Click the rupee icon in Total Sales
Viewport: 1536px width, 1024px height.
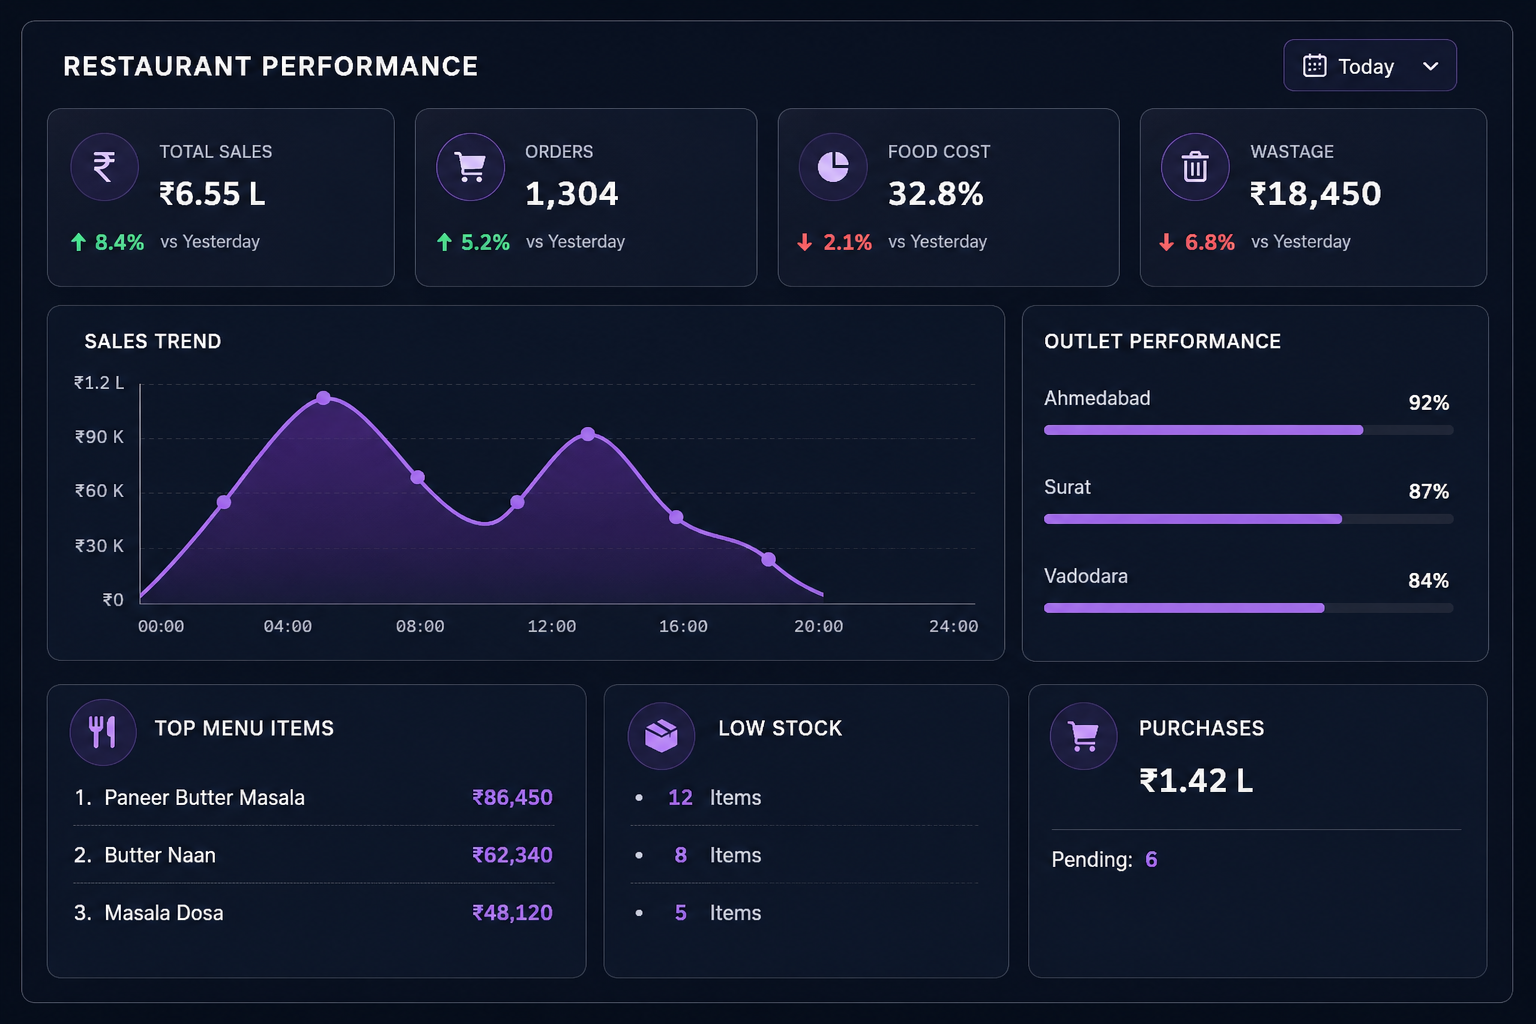[104, 167]
